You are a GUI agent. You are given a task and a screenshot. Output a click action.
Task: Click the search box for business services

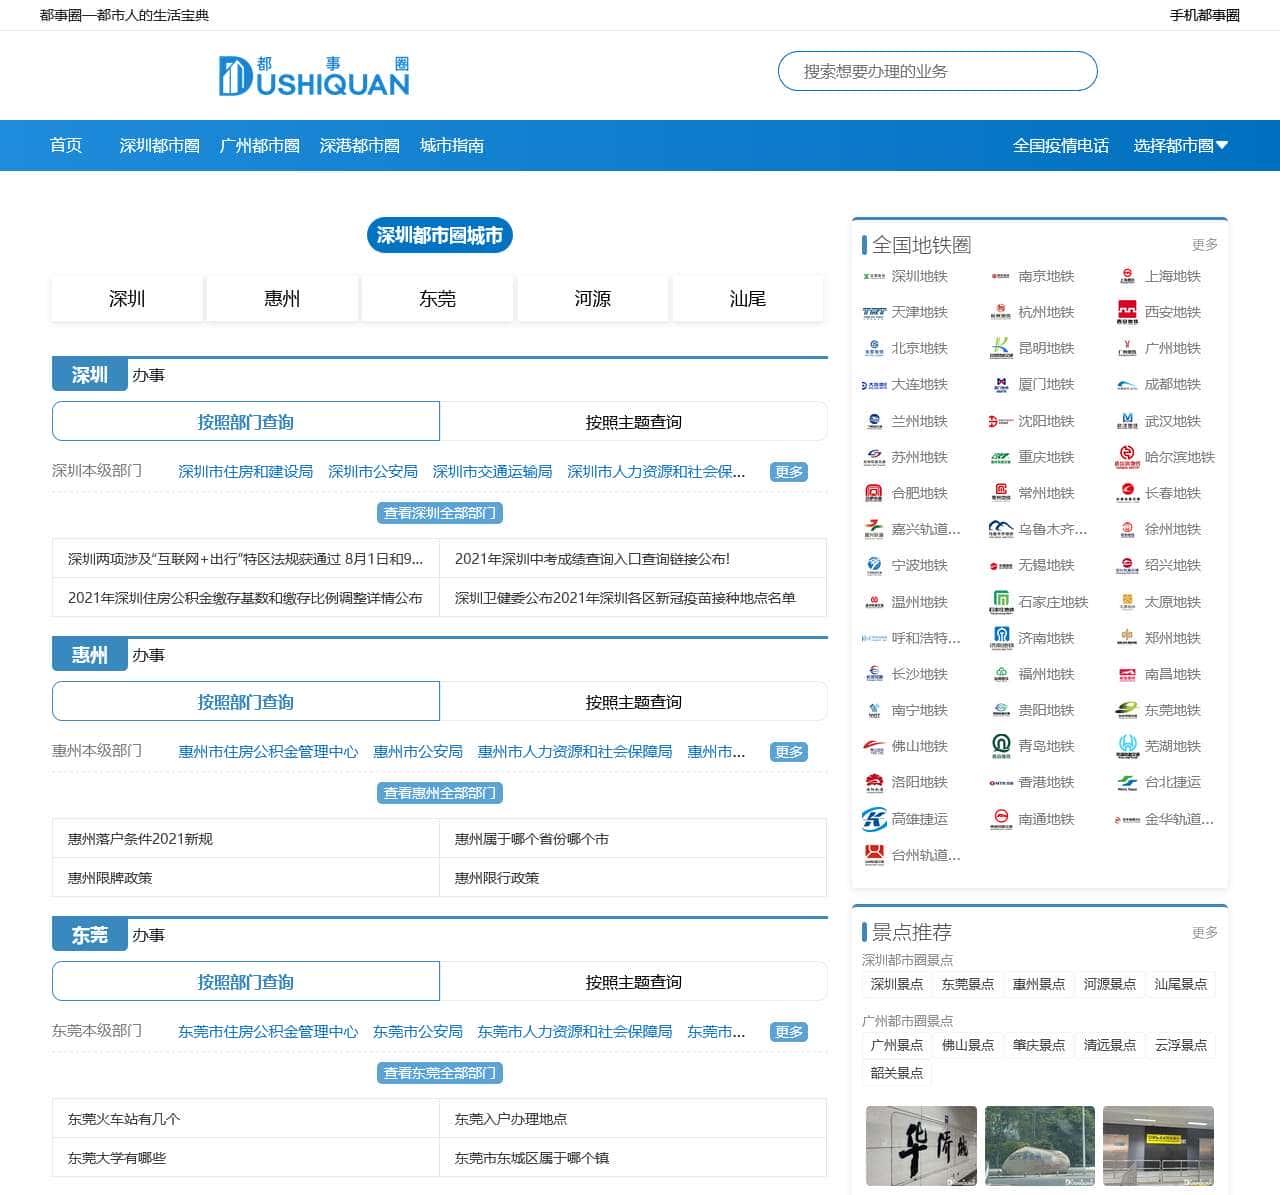click(937, 72)
